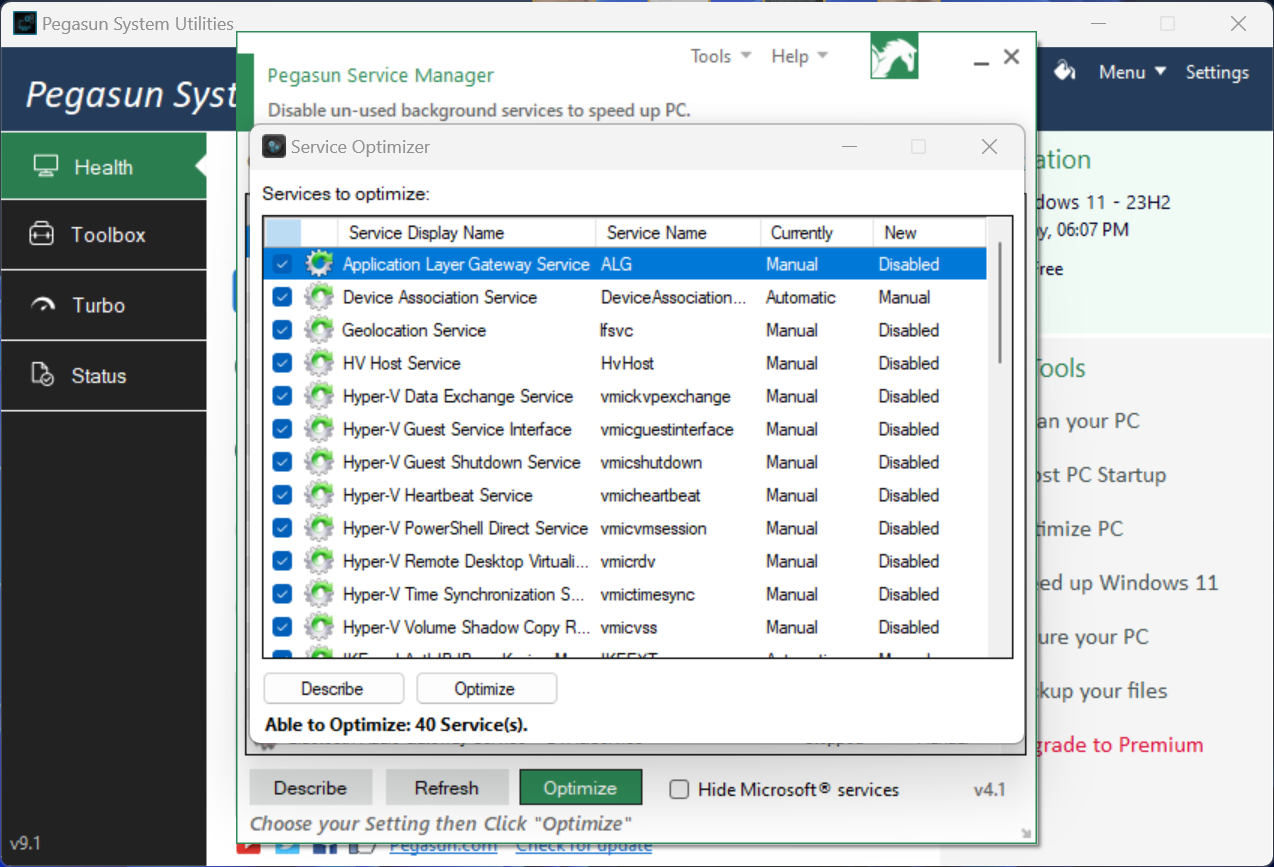The height and width of the screenshot is (867, 1274).
Task: Click the vmictimesync service name cell
Action: [x=648, y=594]
